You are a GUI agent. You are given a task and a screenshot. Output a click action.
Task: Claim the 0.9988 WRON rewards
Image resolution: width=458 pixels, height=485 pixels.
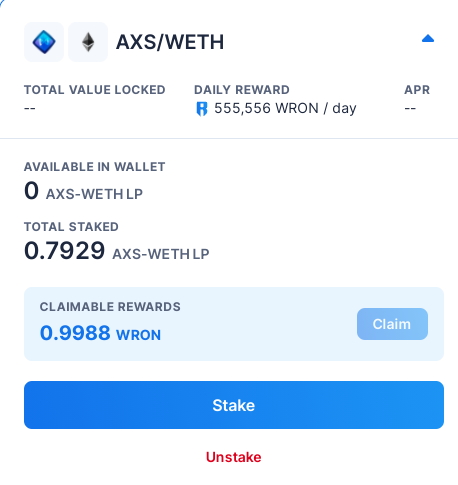coord(392,324)
